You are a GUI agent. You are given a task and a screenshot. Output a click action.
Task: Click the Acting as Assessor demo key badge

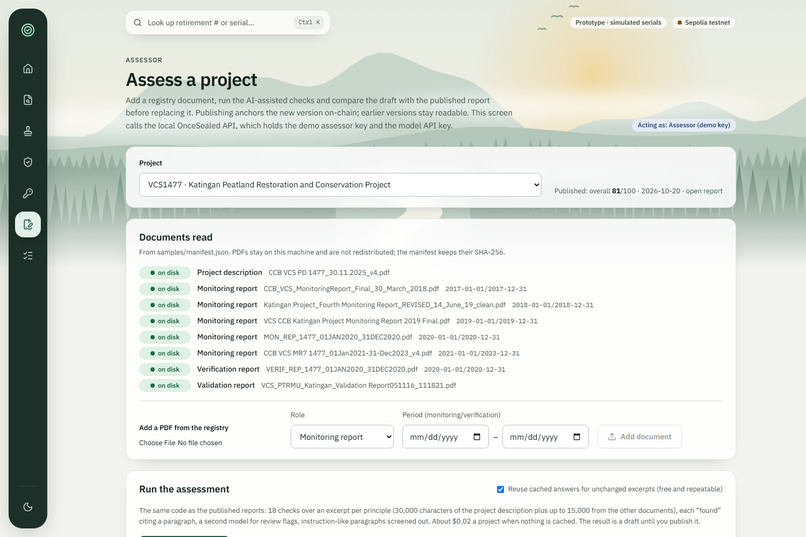click(x=683, y=125)
